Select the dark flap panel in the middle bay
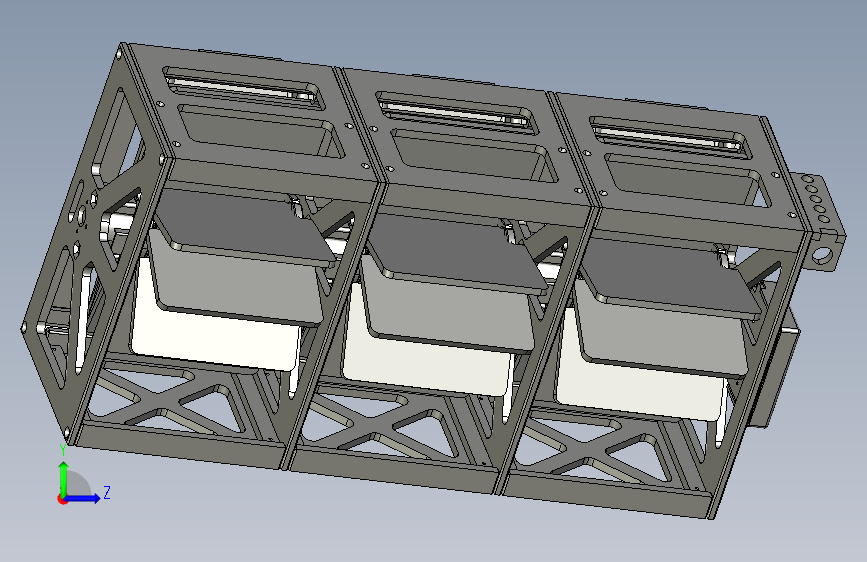Screen dimensions: 867x562 click(x=458, y=253)
